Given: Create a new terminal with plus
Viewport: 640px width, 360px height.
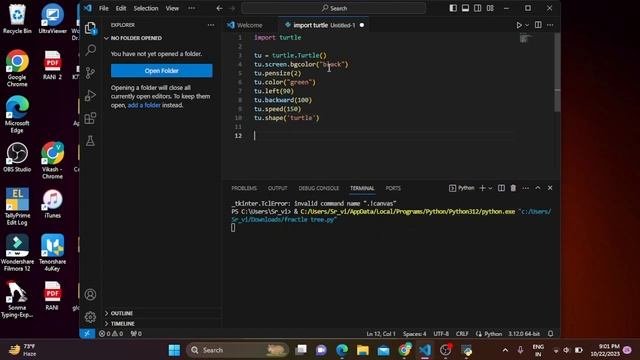Looking at the screenshot, I should pos(482,188).
